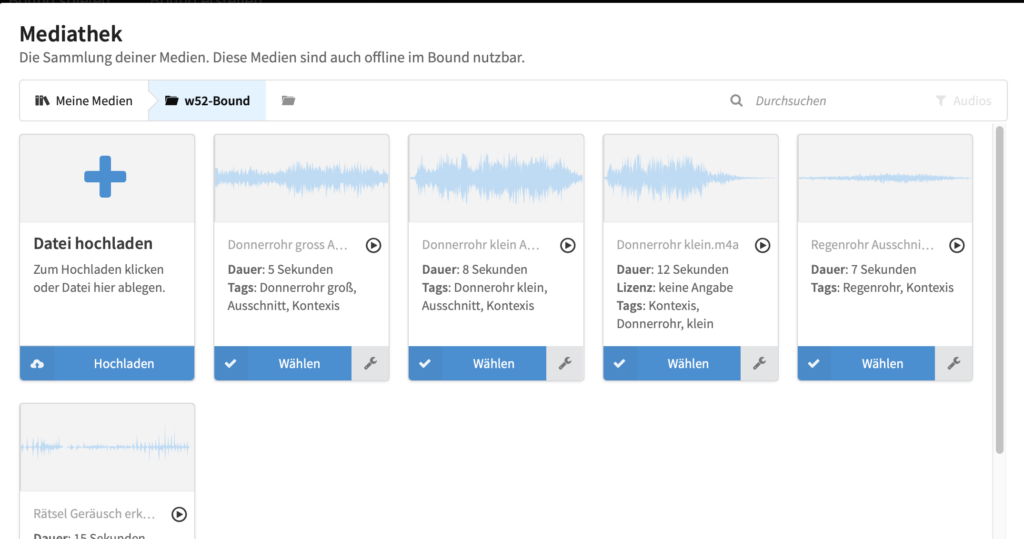Play the Donnerrohr klein.m4a audio

pos(762,245)
